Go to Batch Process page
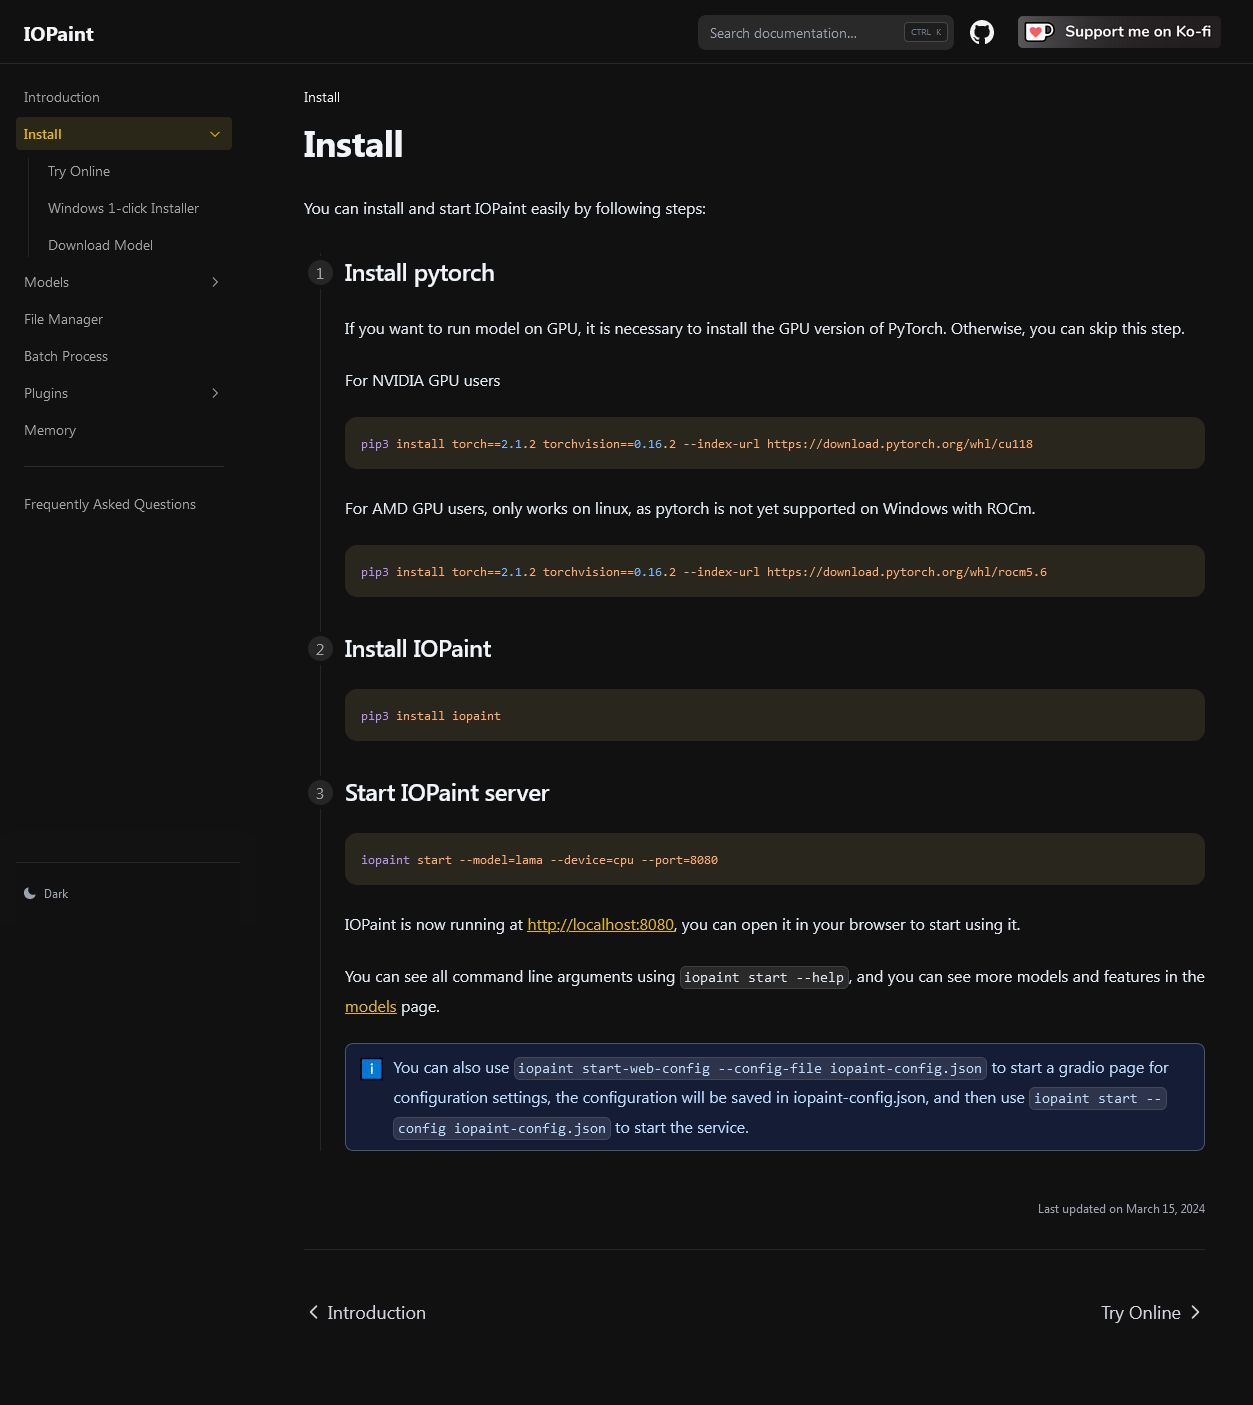 (66, 356)
